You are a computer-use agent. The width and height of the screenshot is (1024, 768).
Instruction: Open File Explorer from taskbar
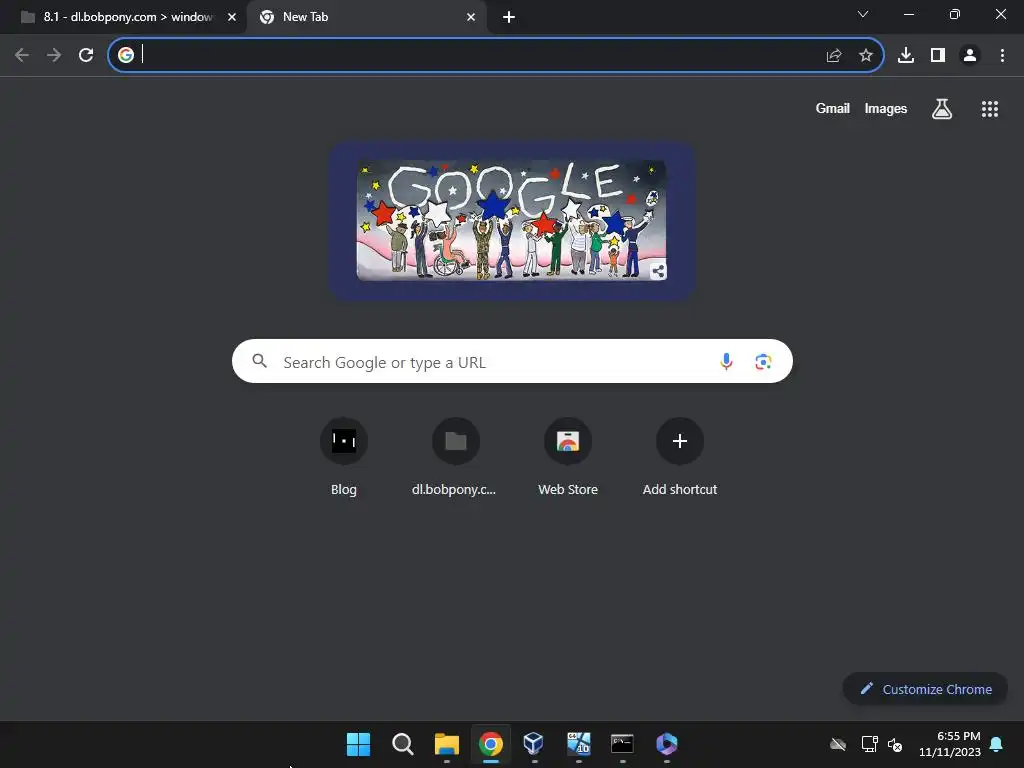point(447,744)
